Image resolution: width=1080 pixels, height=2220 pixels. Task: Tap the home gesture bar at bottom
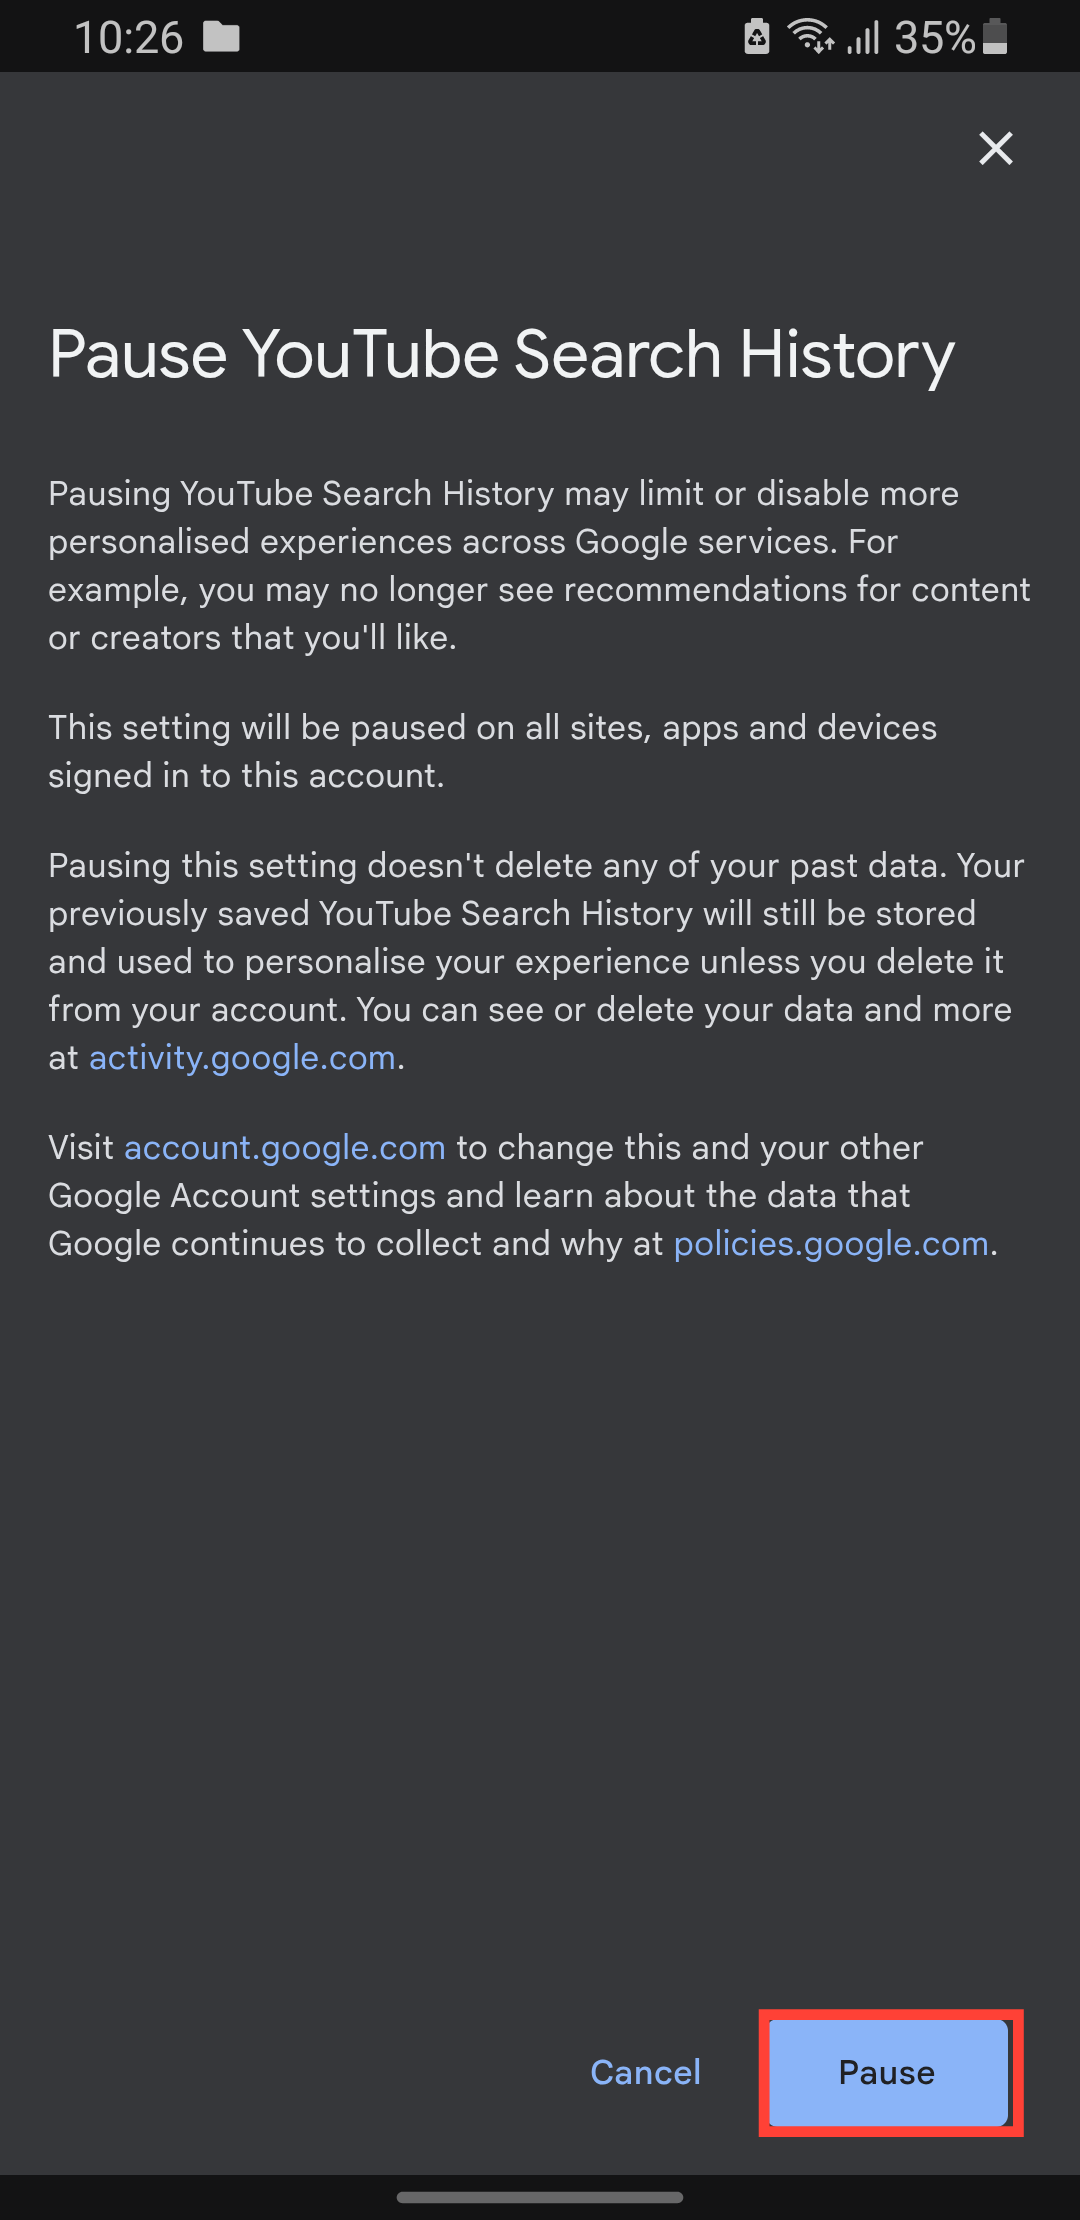[x=540, y=2197]
